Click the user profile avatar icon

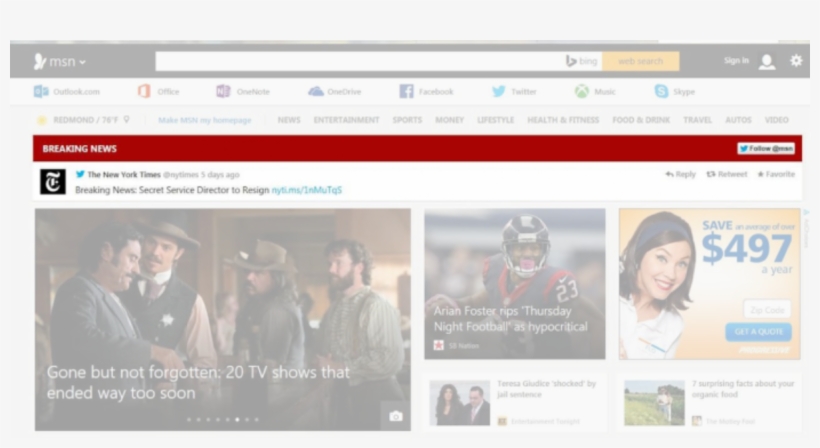[767, 61]
